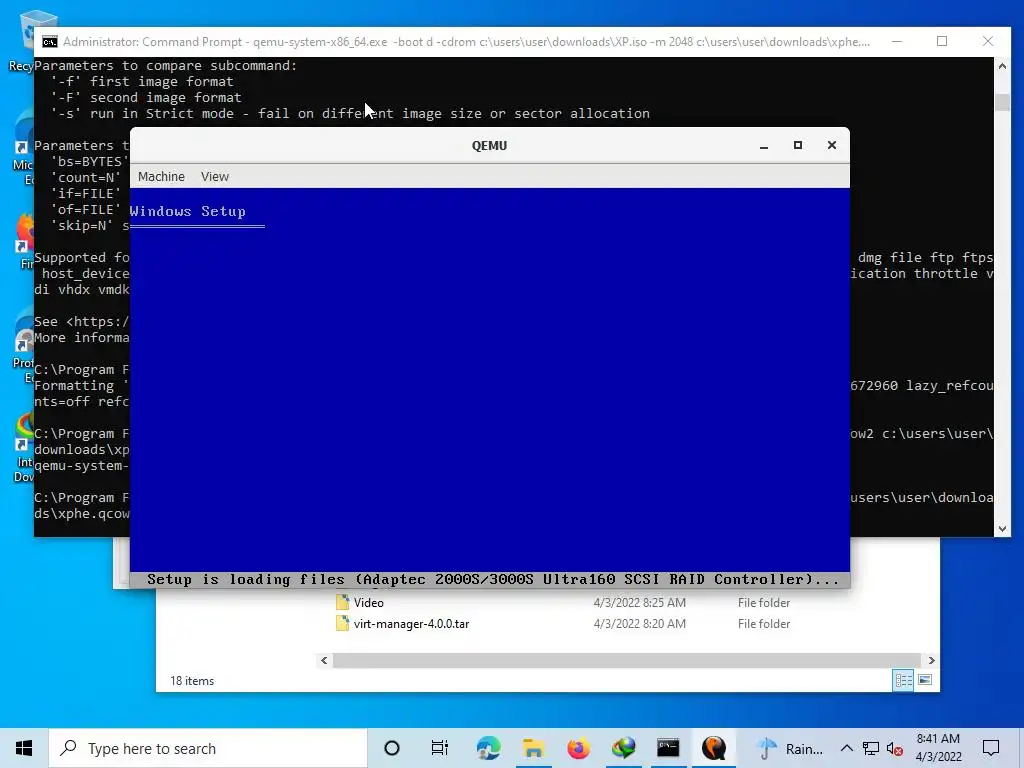Minimize the QEMU window
Screen dimensions: 1024x768
pyautogui.click(x=763, y=146)
